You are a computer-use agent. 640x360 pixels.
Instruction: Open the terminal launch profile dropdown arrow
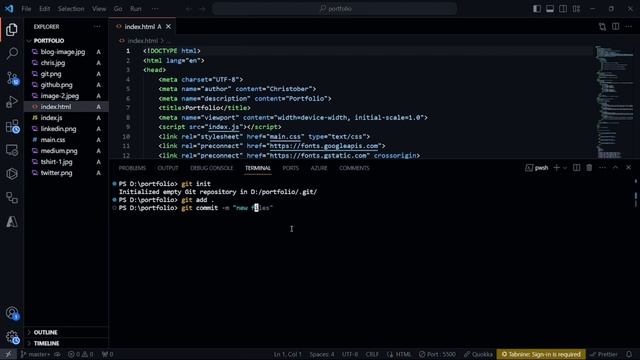point(565,168)
